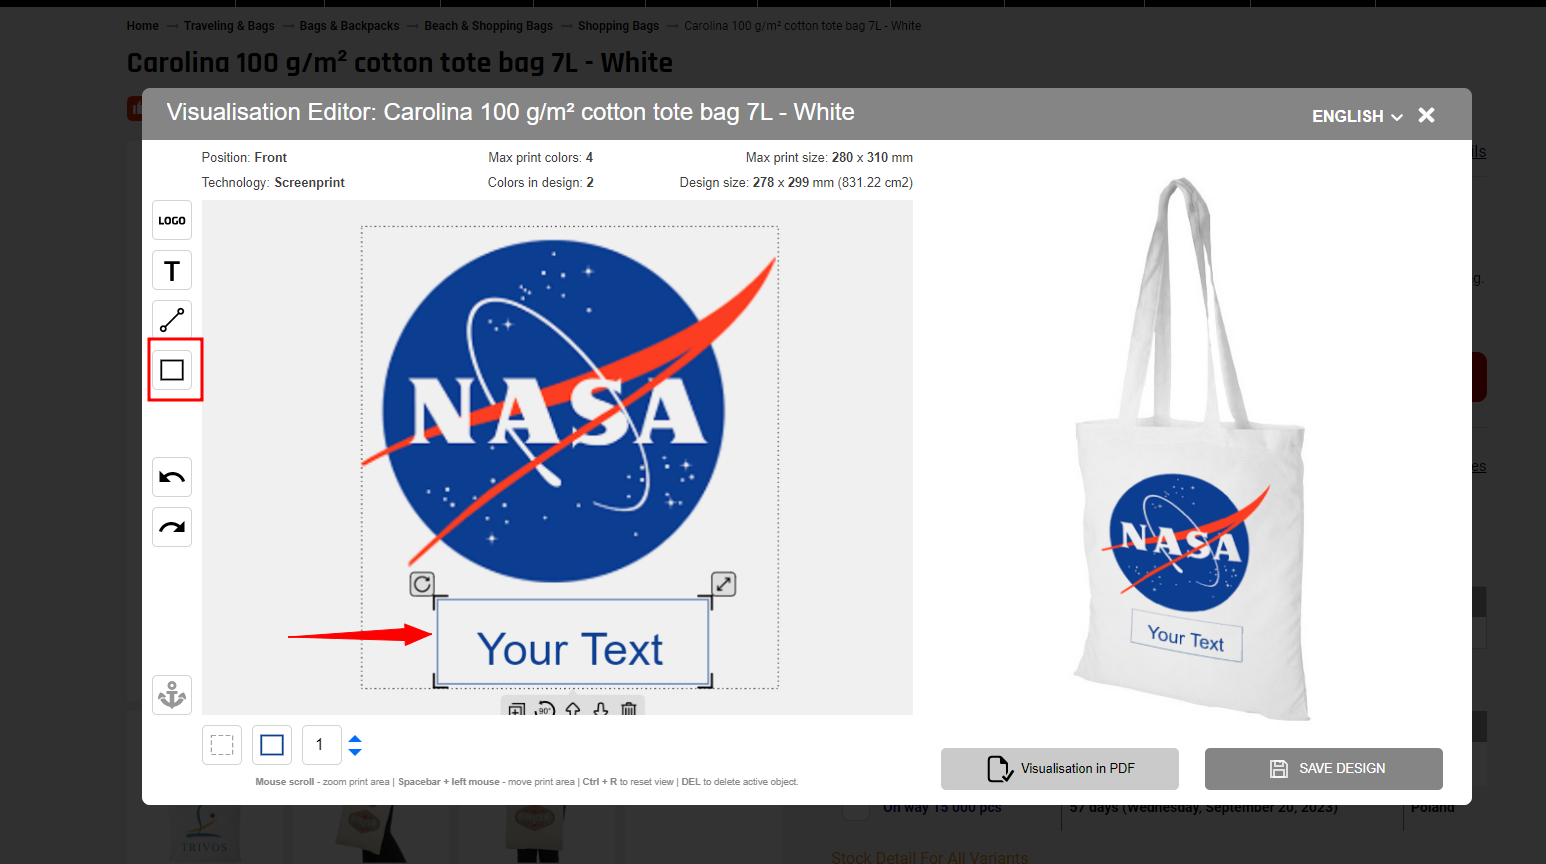This screenshot has width=1546, height=864.
Task: Choose the dashed border fill option
Action: click(x=222, y=745)
